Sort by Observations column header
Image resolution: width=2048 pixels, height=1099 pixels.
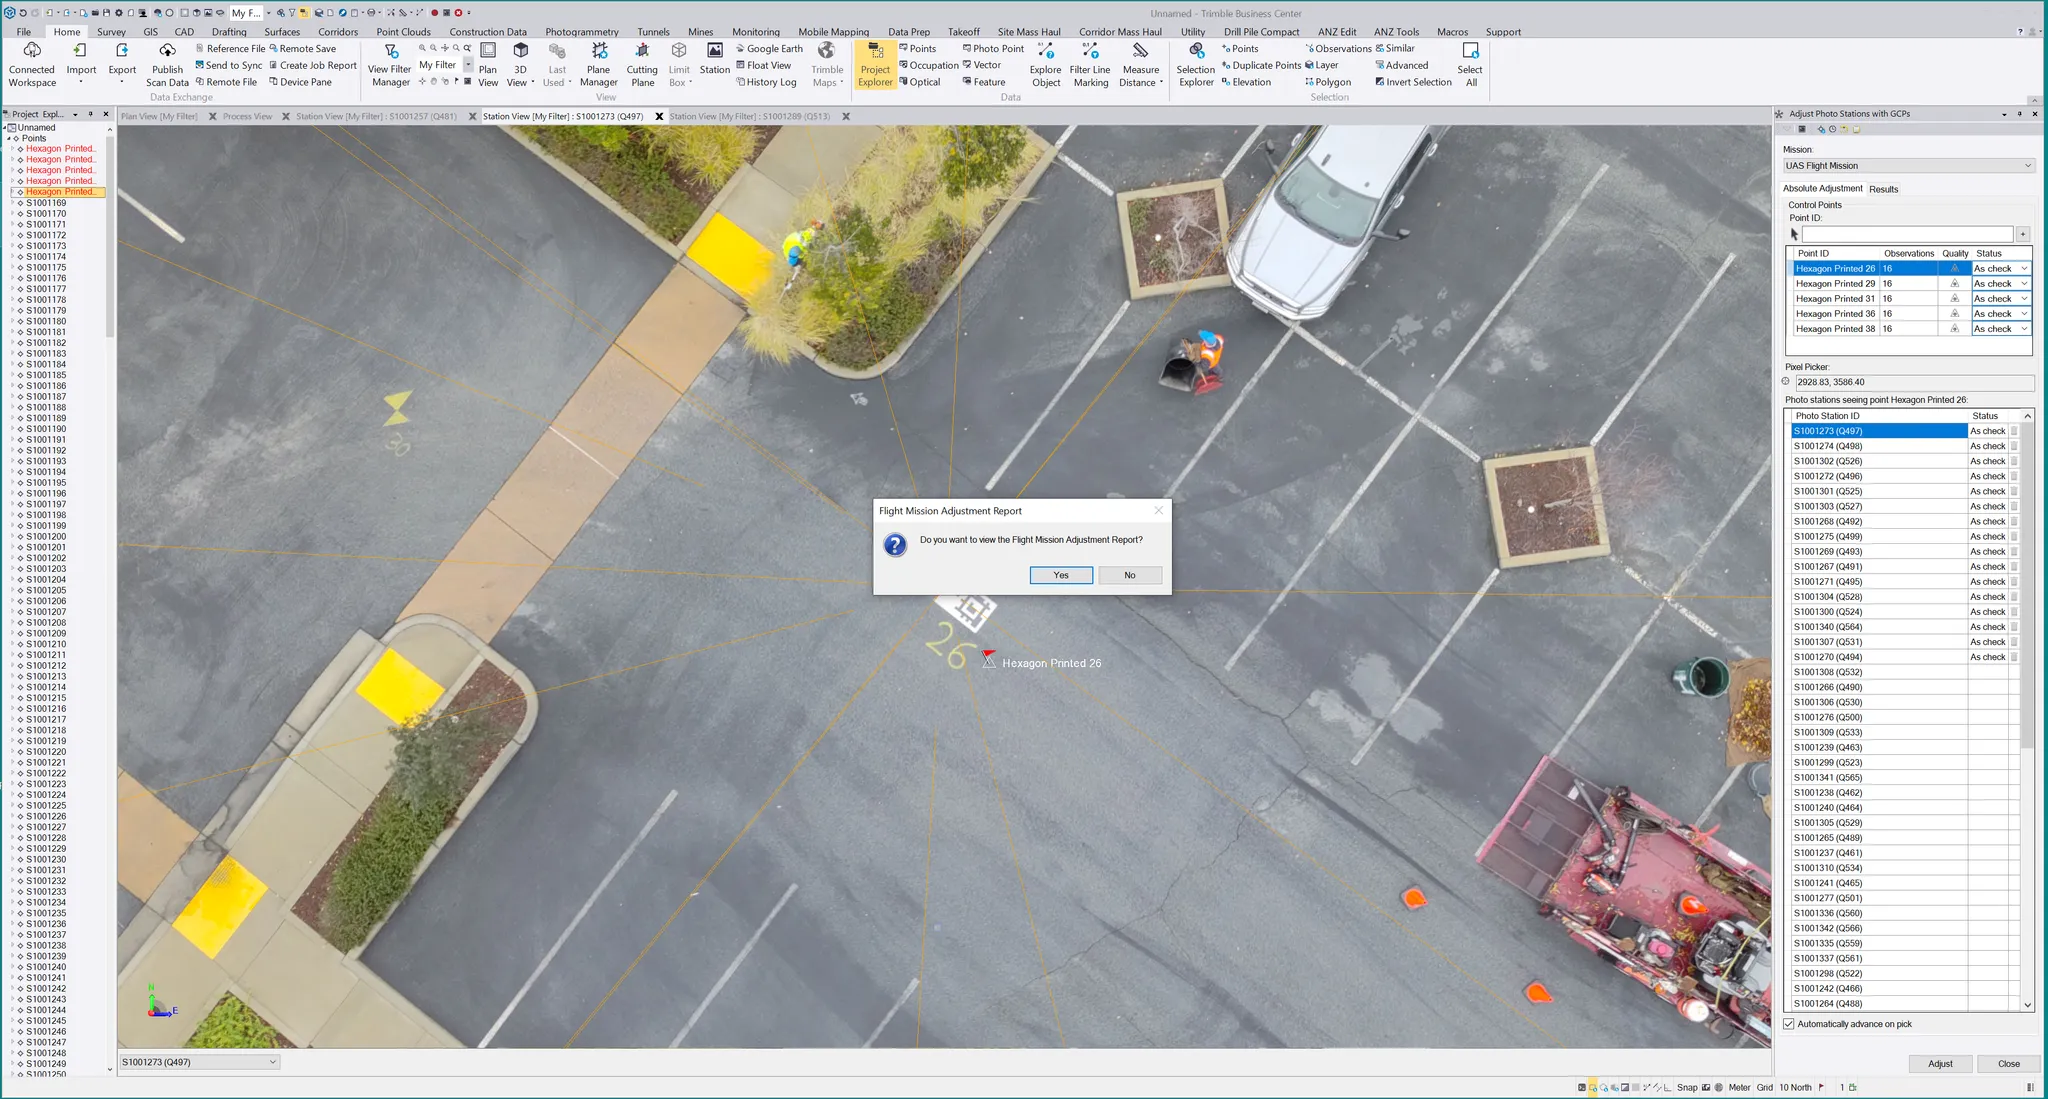tap(1909, 253)
